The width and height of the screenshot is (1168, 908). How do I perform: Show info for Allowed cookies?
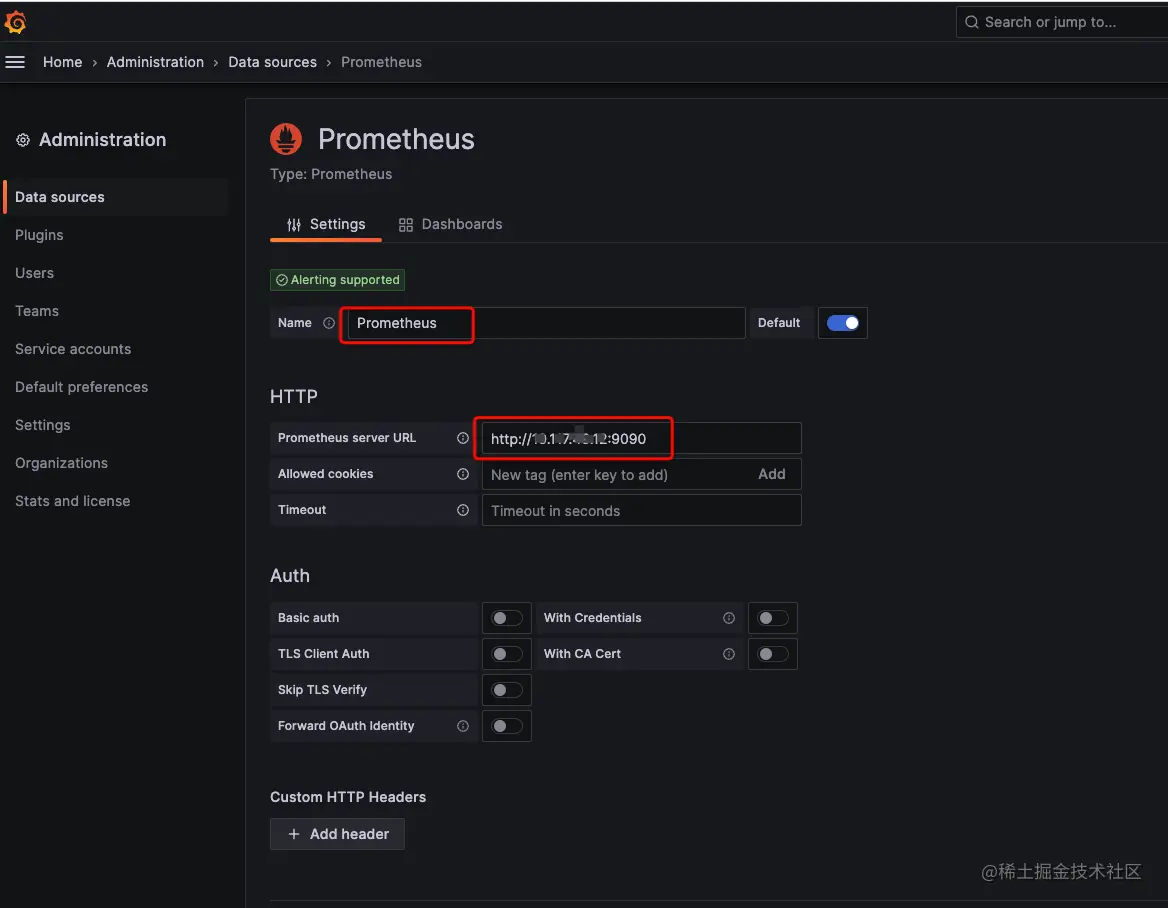(x=463, y=474)
